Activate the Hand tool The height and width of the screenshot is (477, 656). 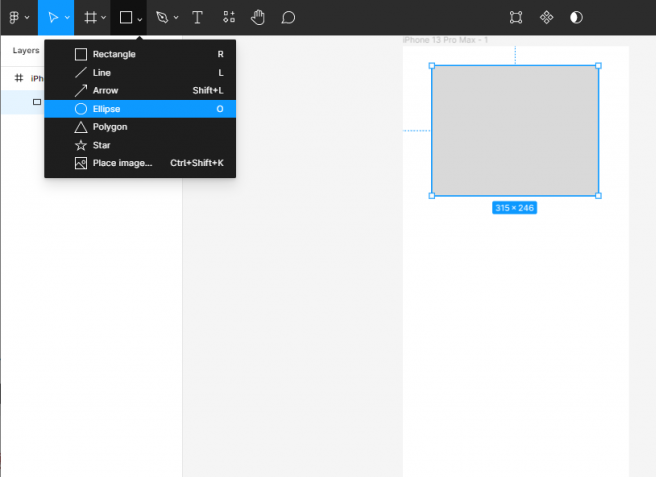coord(258,17)
